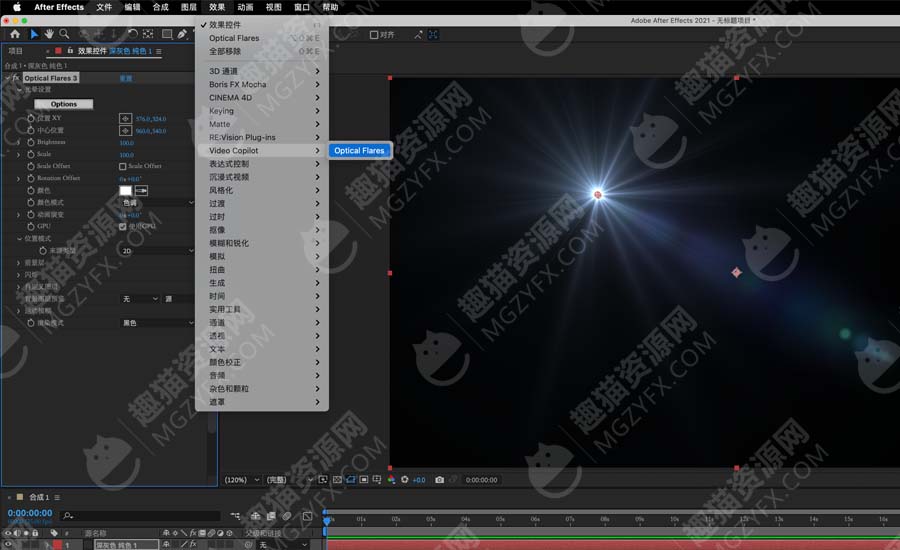Open the 窗口 menu
Screen dimensions: 900x550
pos(302,7)
